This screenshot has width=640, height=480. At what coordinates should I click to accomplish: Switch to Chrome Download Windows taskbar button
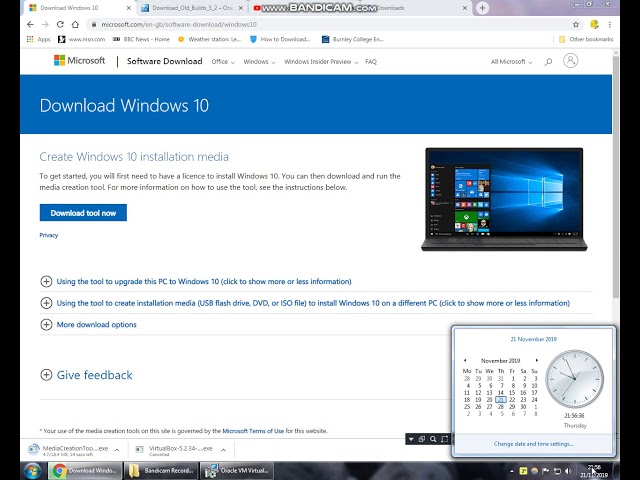pos(85,471)
